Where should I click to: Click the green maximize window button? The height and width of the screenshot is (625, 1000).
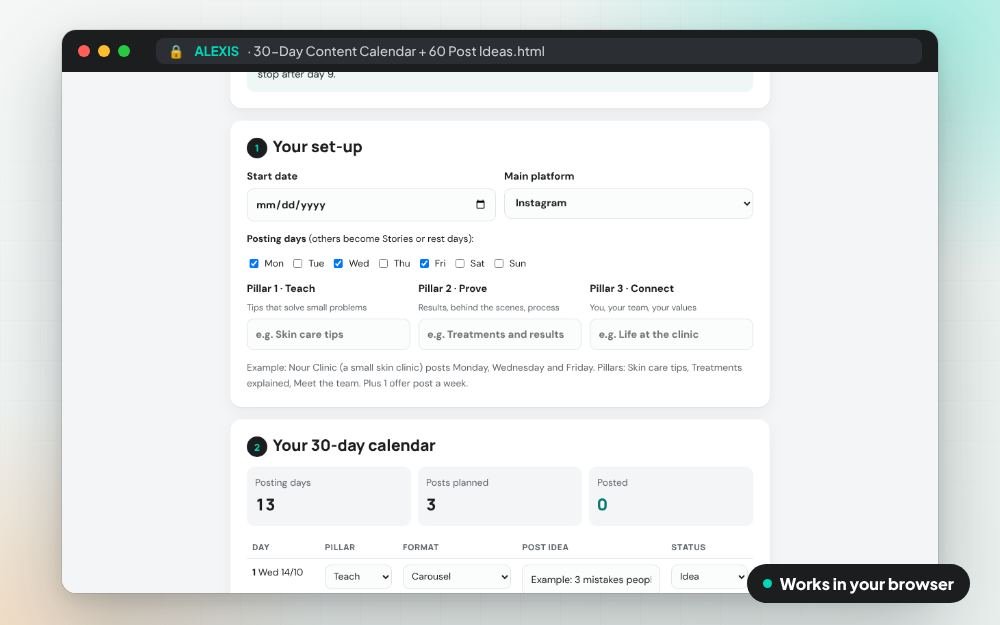click(x=124, y=51)
